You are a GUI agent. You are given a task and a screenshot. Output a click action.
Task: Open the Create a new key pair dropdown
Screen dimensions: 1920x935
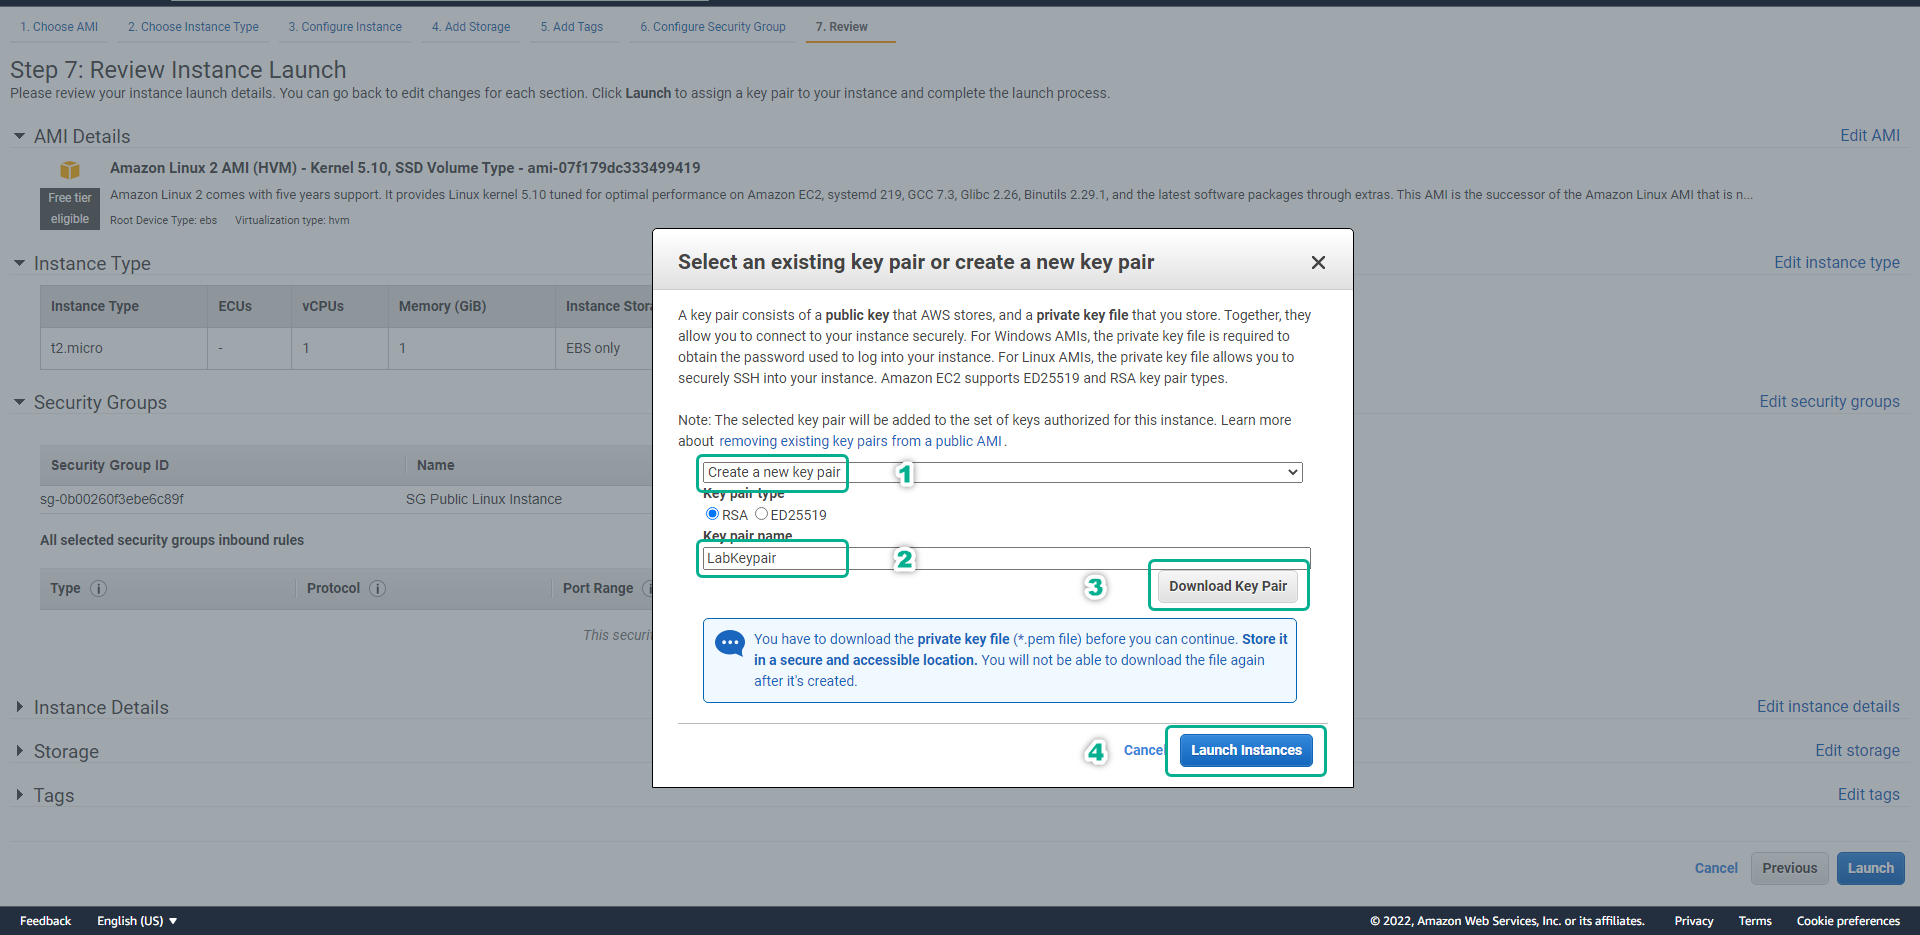tap(1000, 472)
